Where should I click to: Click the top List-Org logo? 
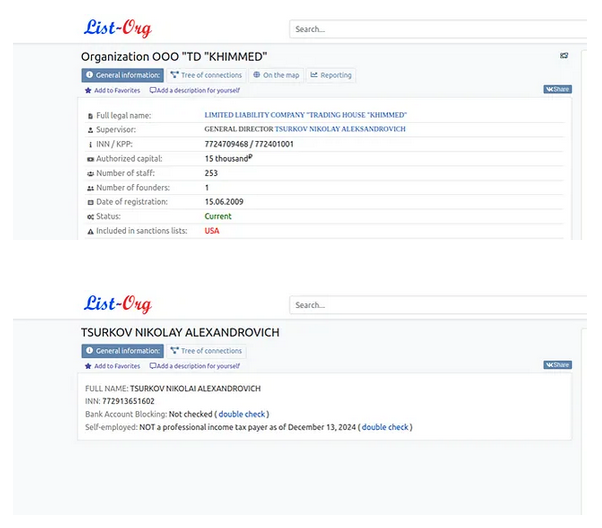[117, 28]
